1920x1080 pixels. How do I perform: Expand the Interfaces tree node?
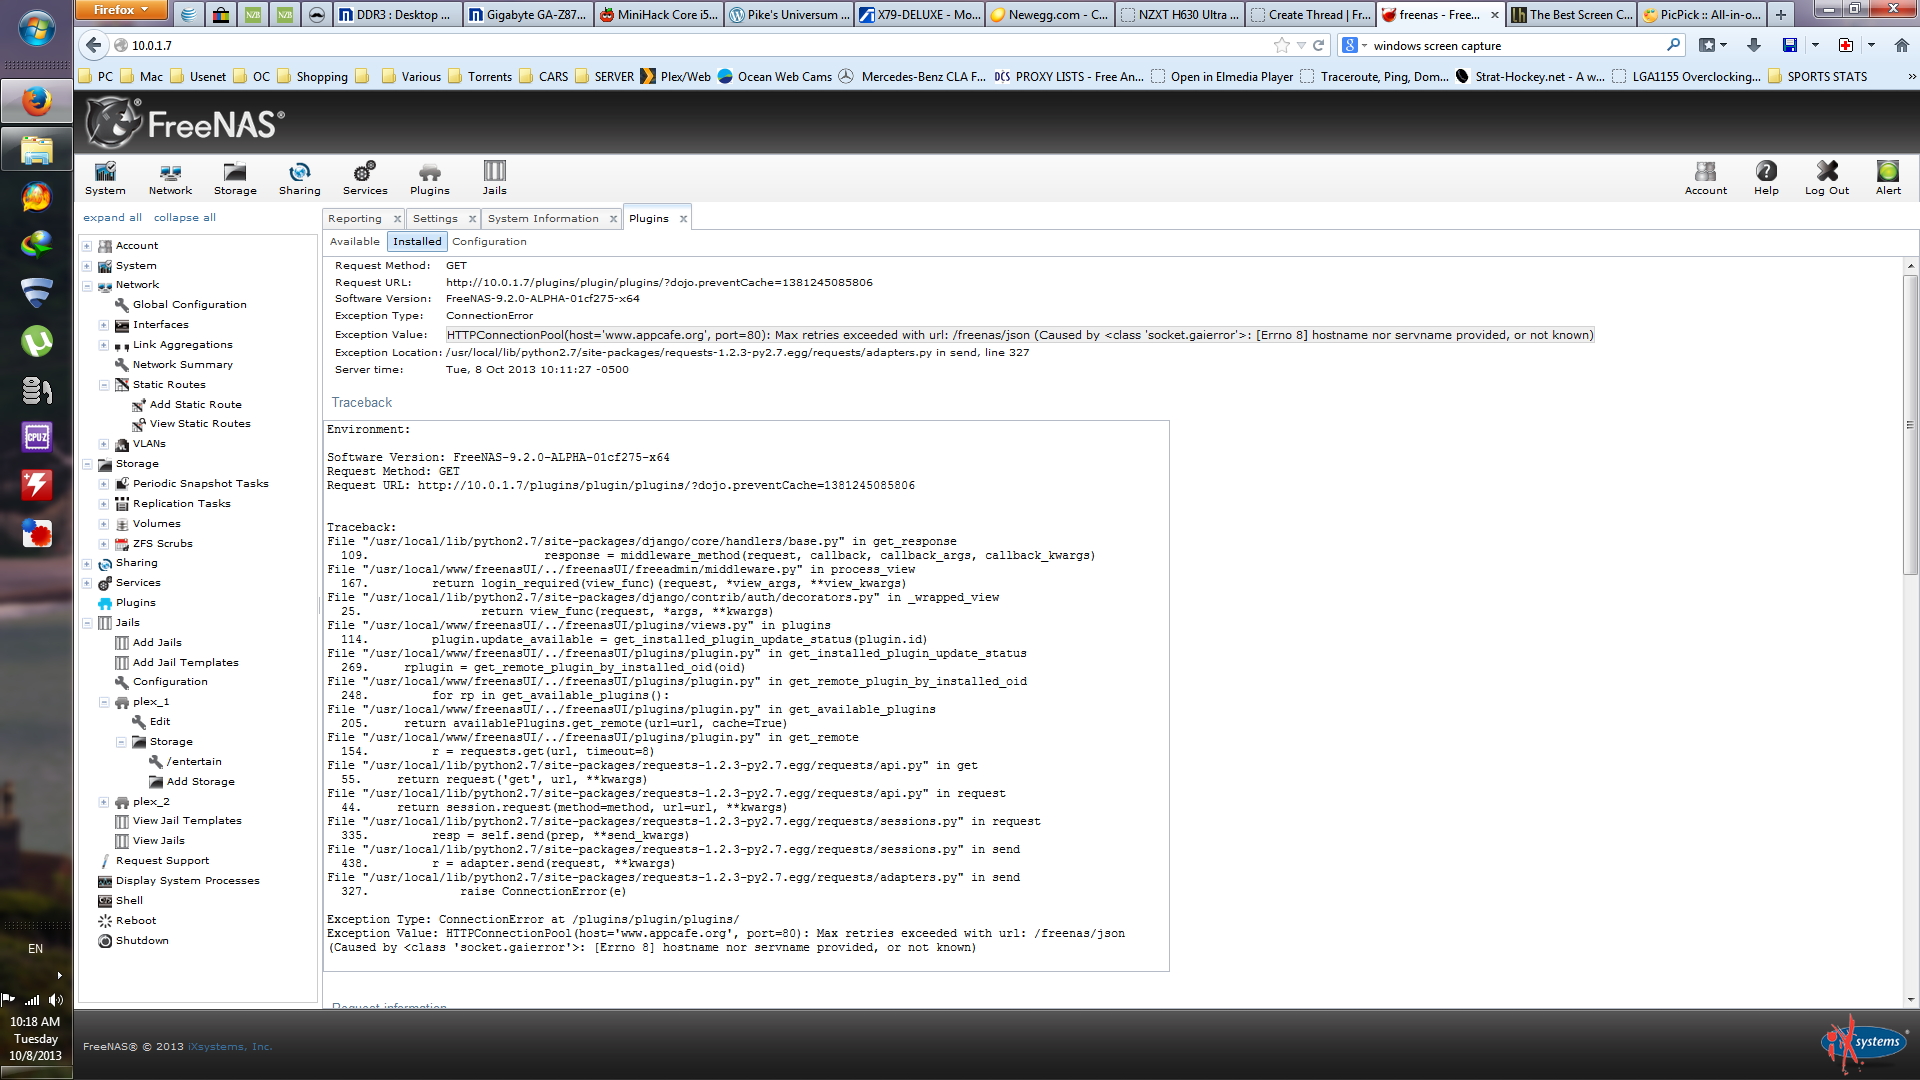coord(104,325)
